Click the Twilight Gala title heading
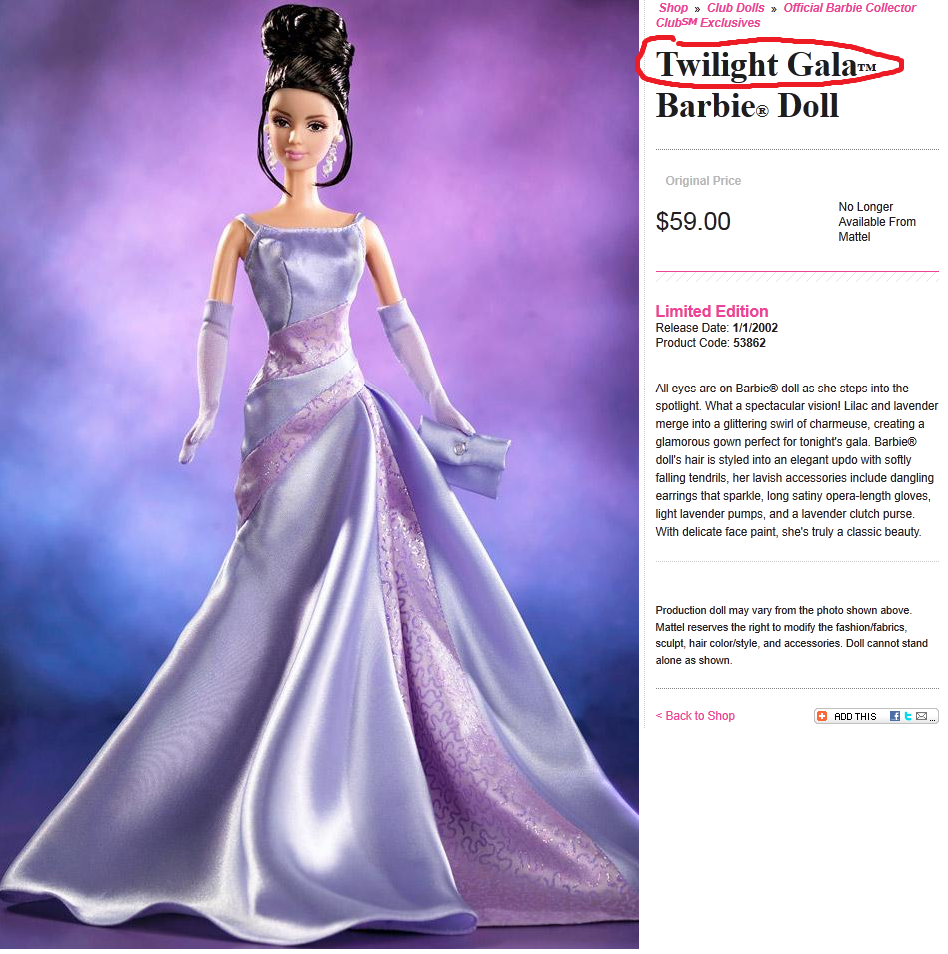Viewport: 948px width, 954px height. point(766,64)
